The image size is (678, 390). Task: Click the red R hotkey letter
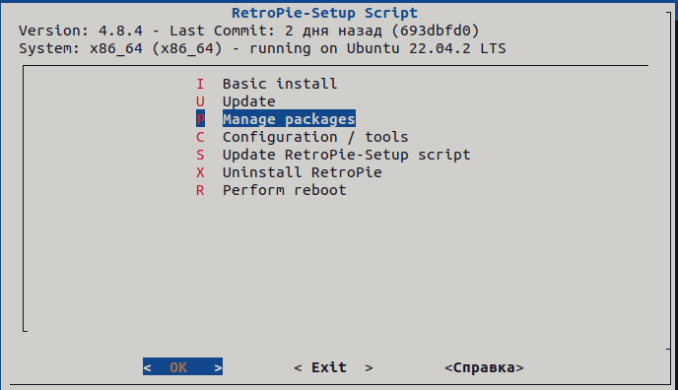(200, 190)
